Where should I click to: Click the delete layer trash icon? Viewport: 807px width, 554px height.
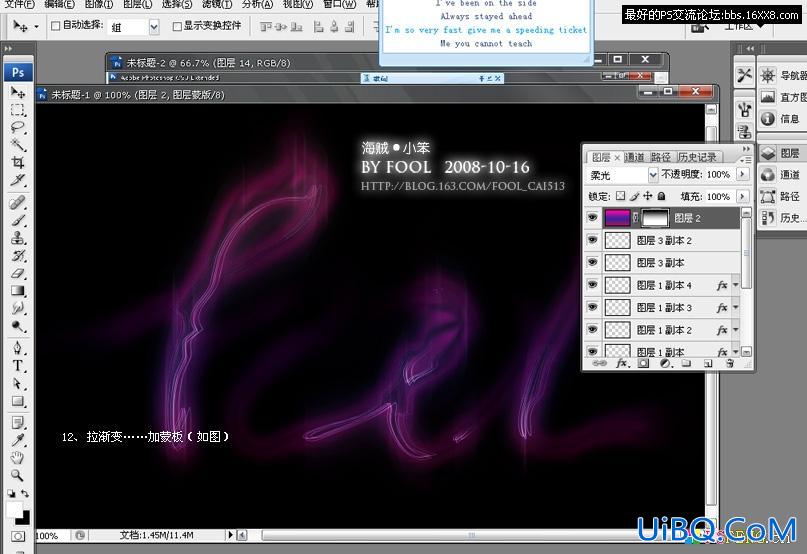pos(729,363)
